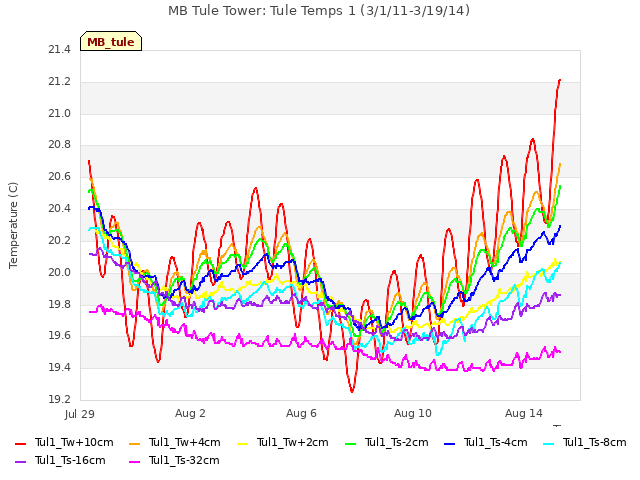Viewport: 640px width, 480px height.
Task: Click the Temperature (C) axis label
Action: point(13,225)
